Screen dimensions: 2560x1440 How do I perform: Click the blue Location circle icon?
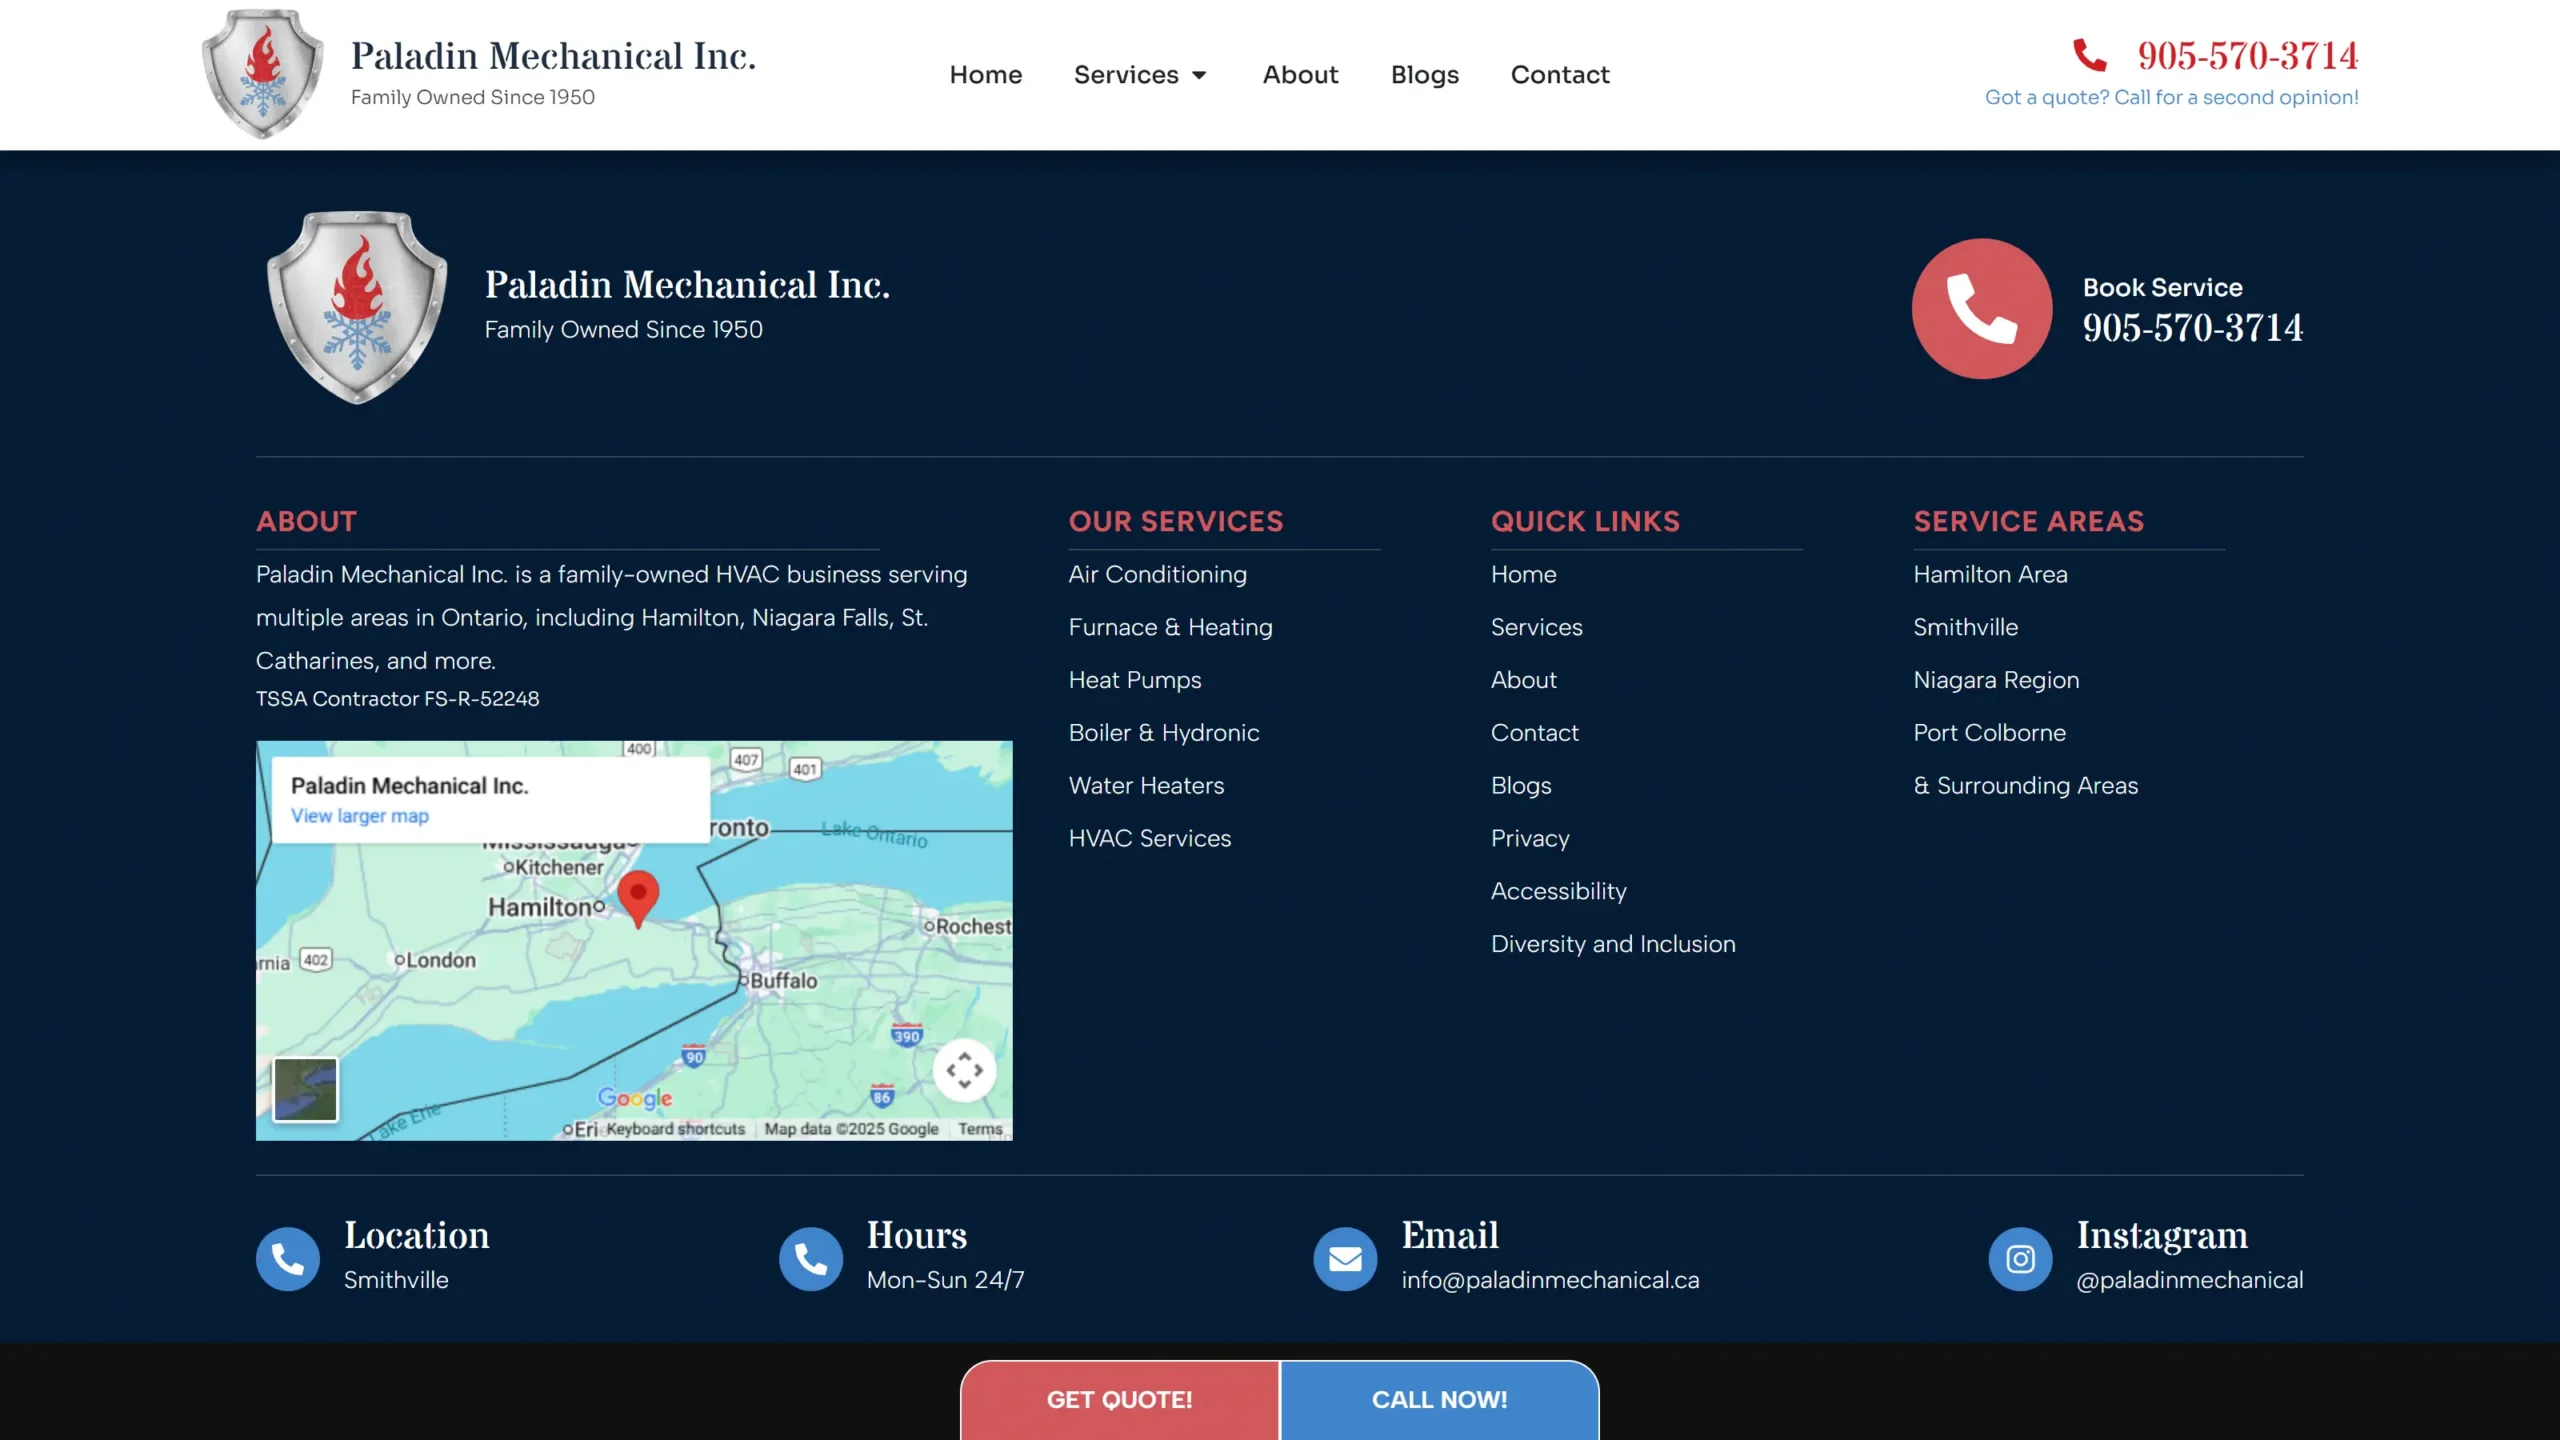(x=288, y=1258)
